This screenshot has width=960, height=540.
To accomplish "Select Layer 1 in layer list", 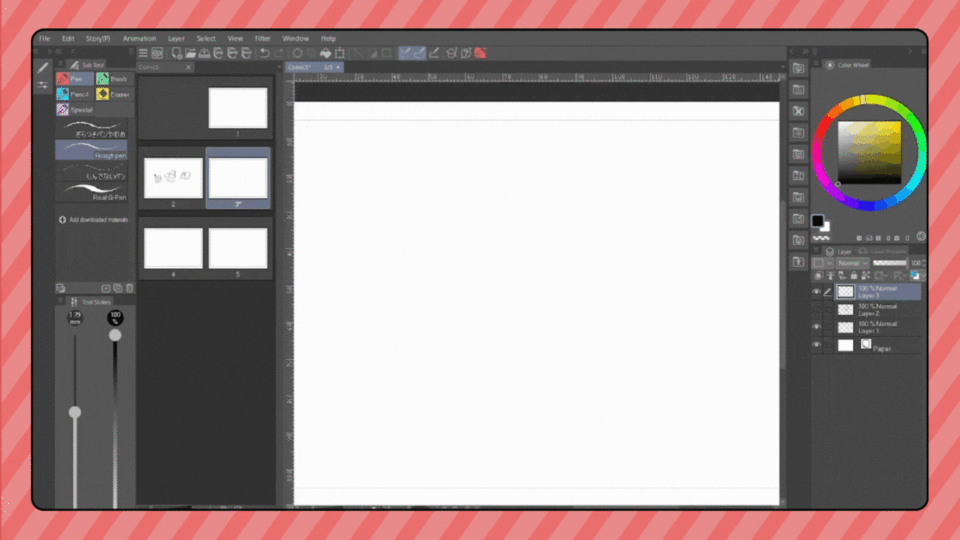I will pos(878,328).
